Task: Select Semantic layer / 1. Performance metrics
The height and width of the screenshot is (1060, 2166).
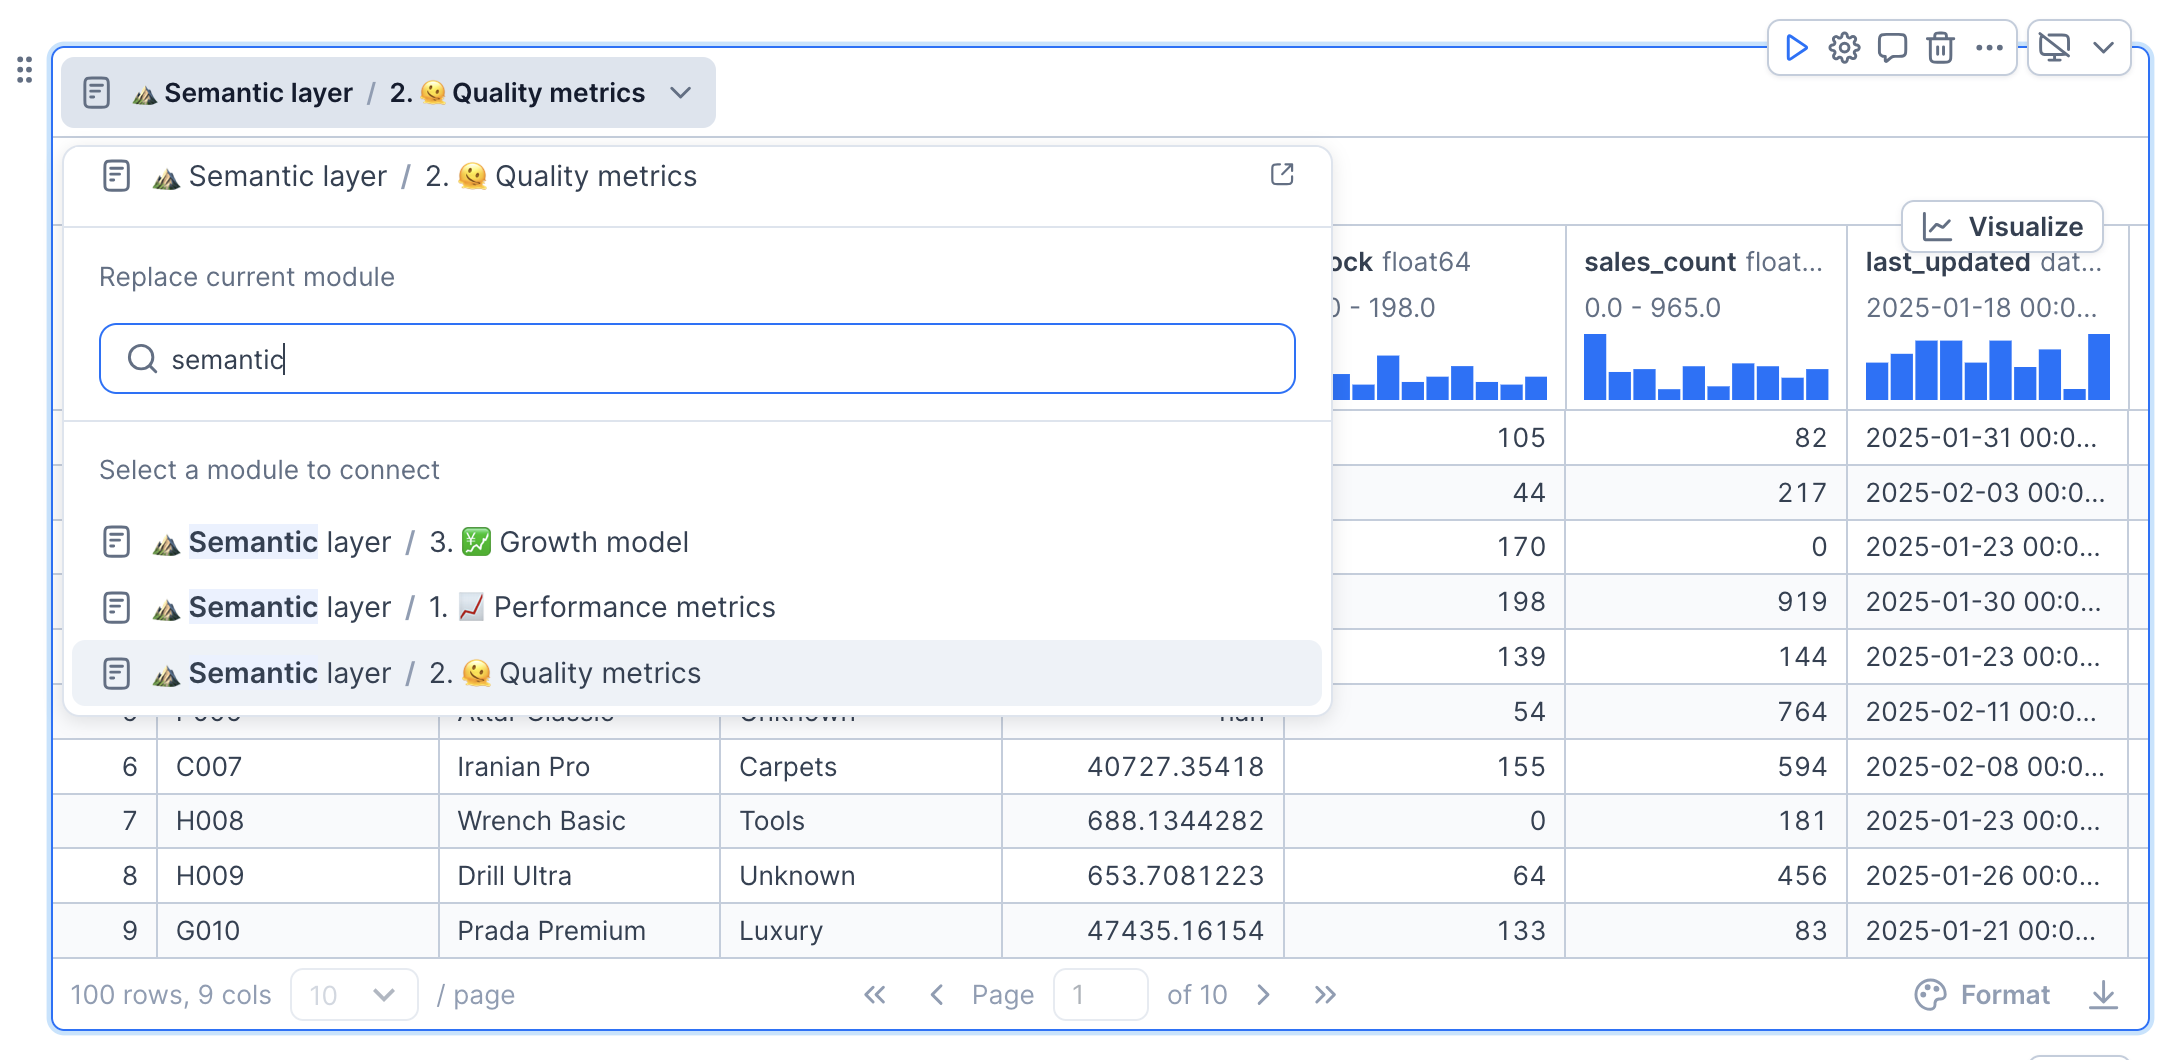Action: coord(697,607)
